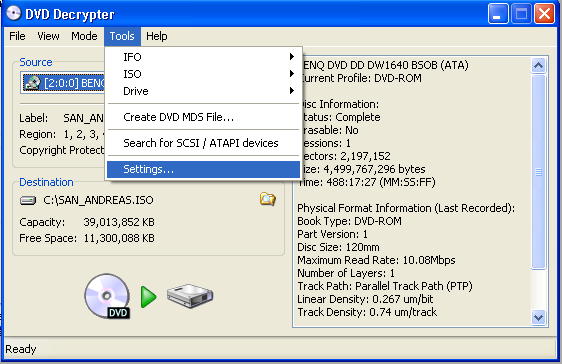Expand the Drive submenu
This screenshot has width=562, height=364.
[x=203, y=91]
